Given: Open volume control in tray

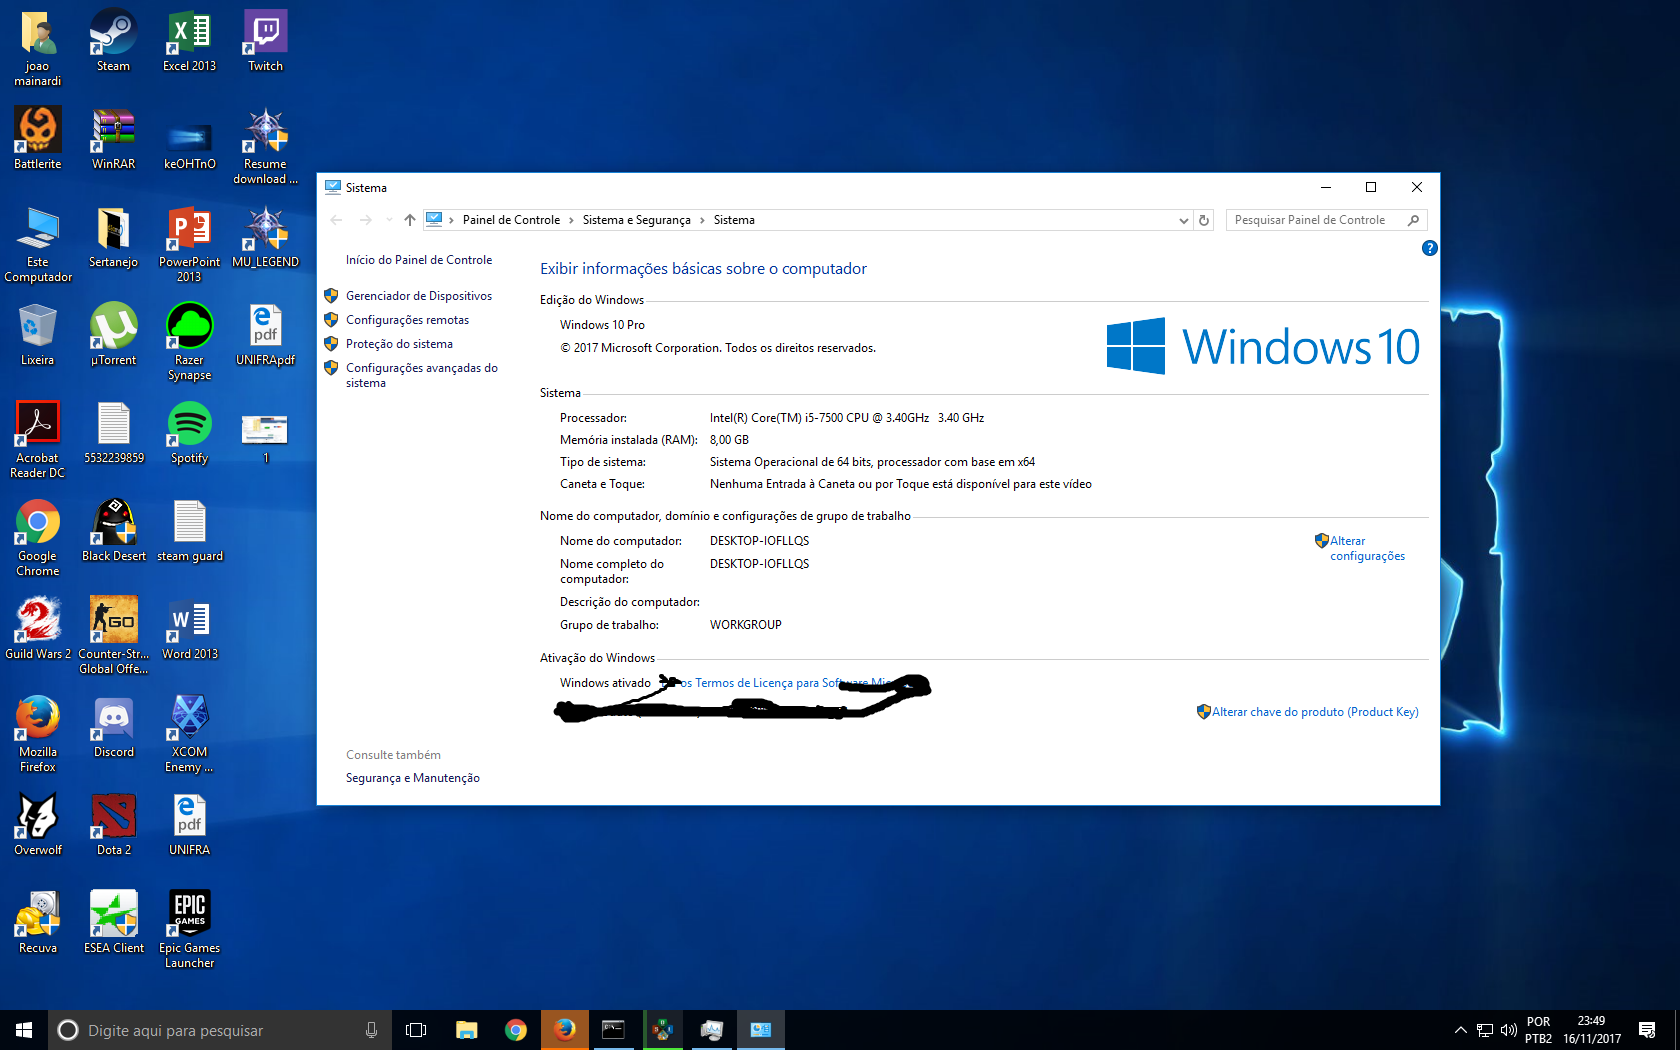Looking at the screenshot, I should click(1508, 1030).
